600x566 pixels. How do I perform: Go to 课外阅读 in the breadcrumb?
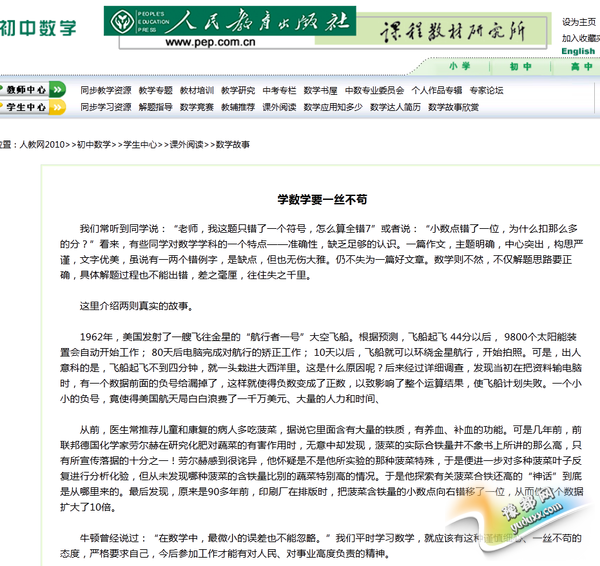click(185, 145)
